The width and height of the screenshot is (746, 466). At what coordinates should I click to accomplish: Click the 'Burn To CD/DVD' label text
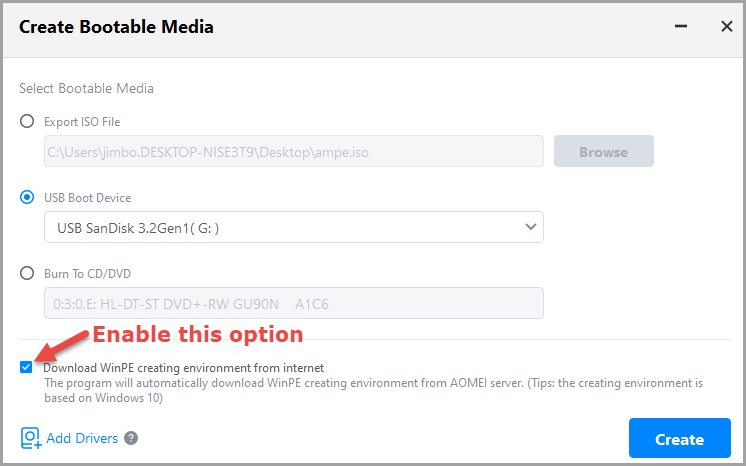pos(87,273)
